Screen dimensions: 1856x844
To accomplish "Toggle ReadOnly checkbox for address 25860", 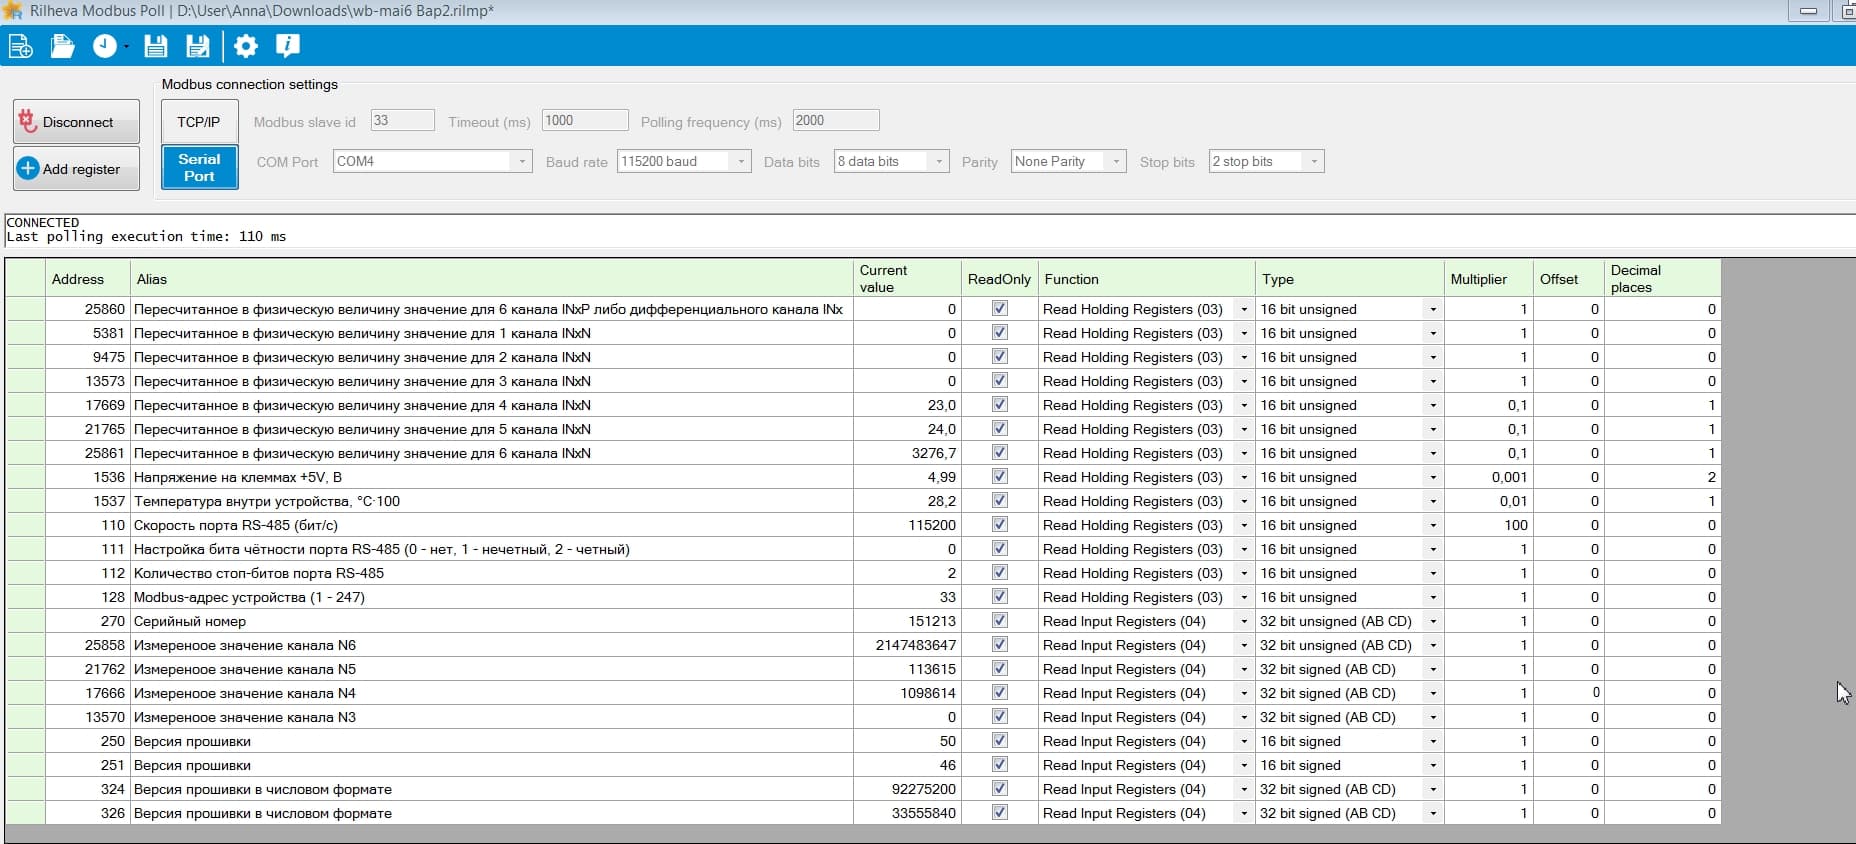I will 999,309.
